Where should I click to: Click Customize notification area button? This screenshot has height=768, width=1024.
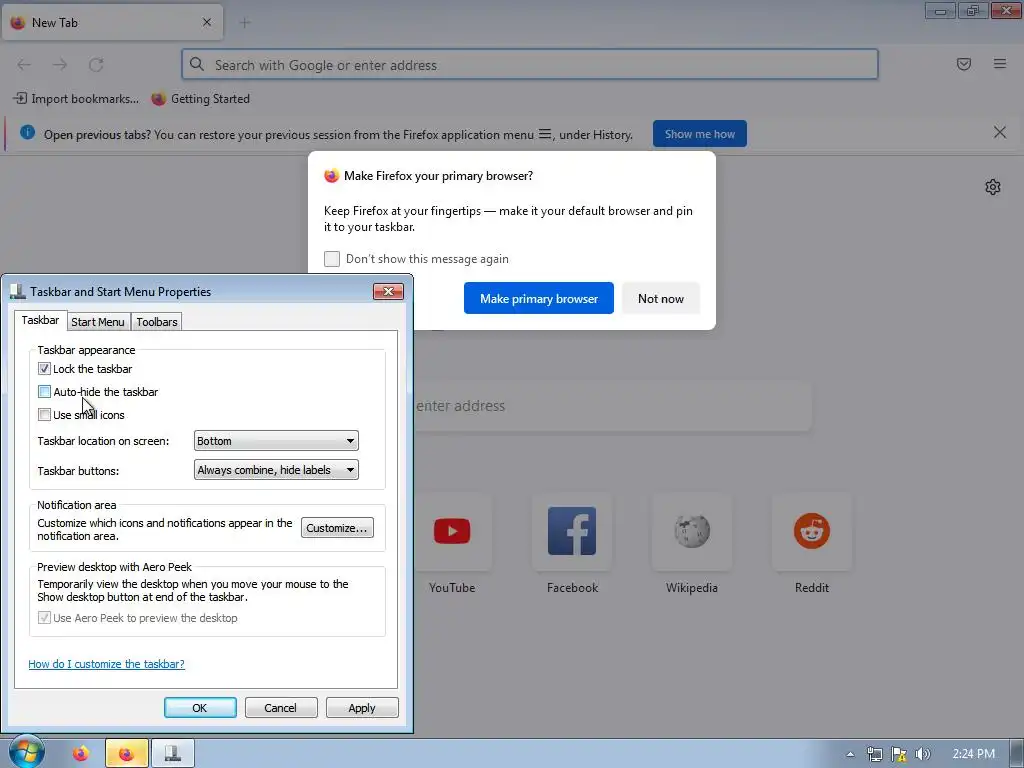pyautogui.click(x=337, y=528)
